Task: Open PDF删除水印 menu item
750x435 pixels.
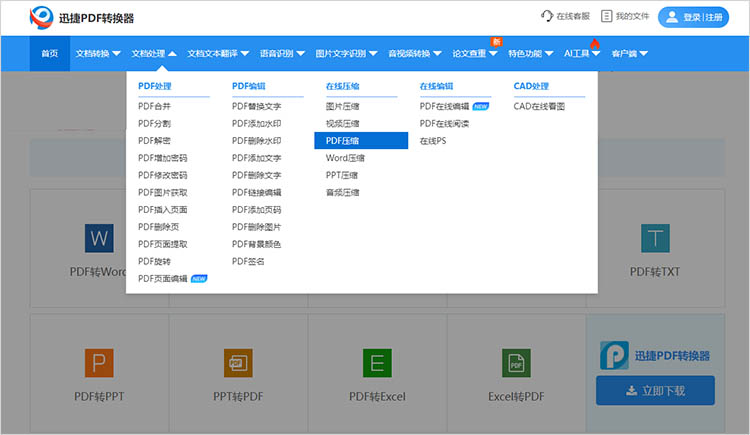Action: tap(256, 141)
